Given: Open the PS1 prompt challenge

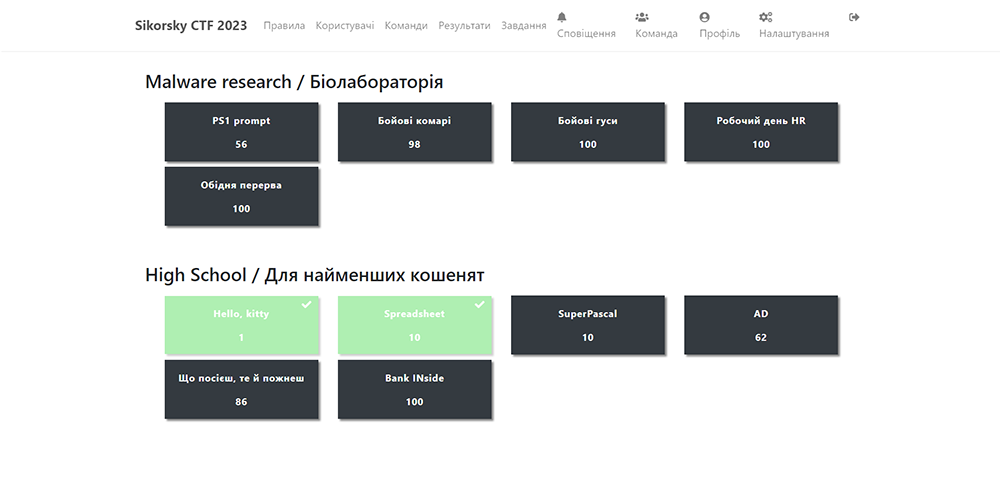Looking at the screenshot, I should pos(241,131).
